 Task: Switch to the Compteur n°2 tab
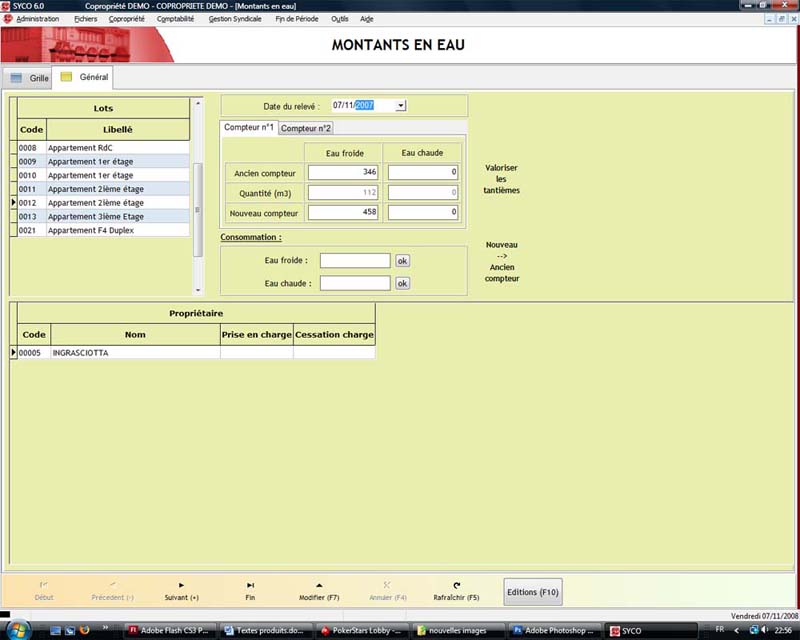coord(306,128)
